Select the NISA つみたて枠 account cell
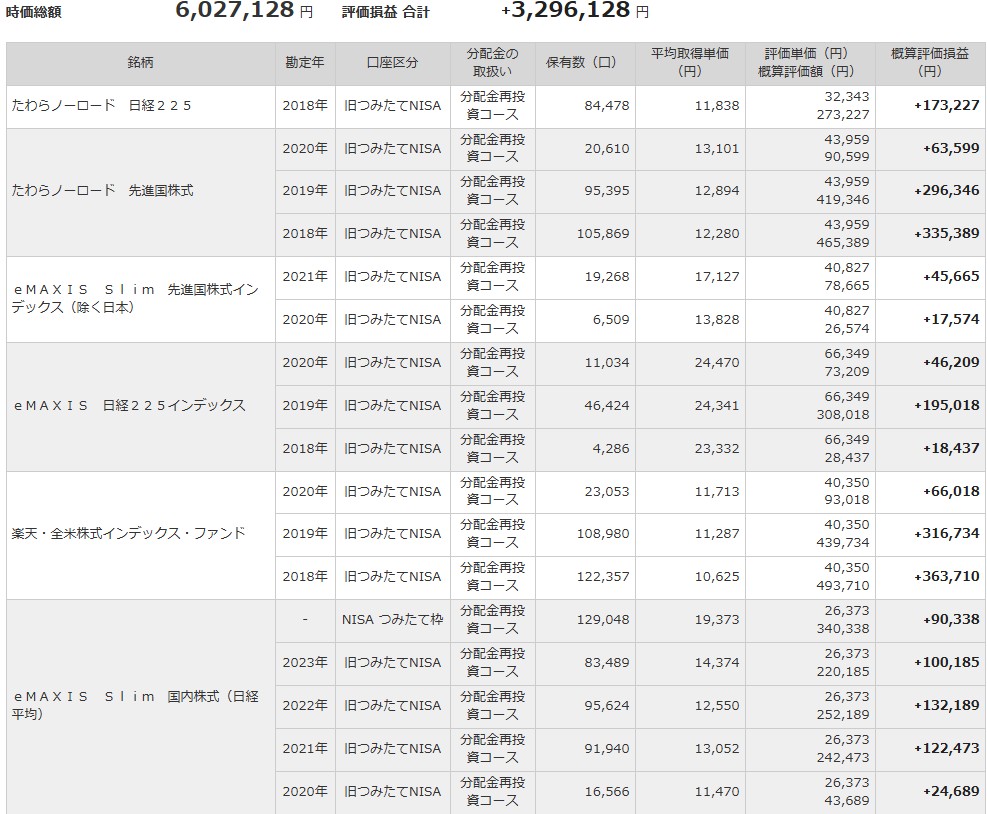 [392, 620]
